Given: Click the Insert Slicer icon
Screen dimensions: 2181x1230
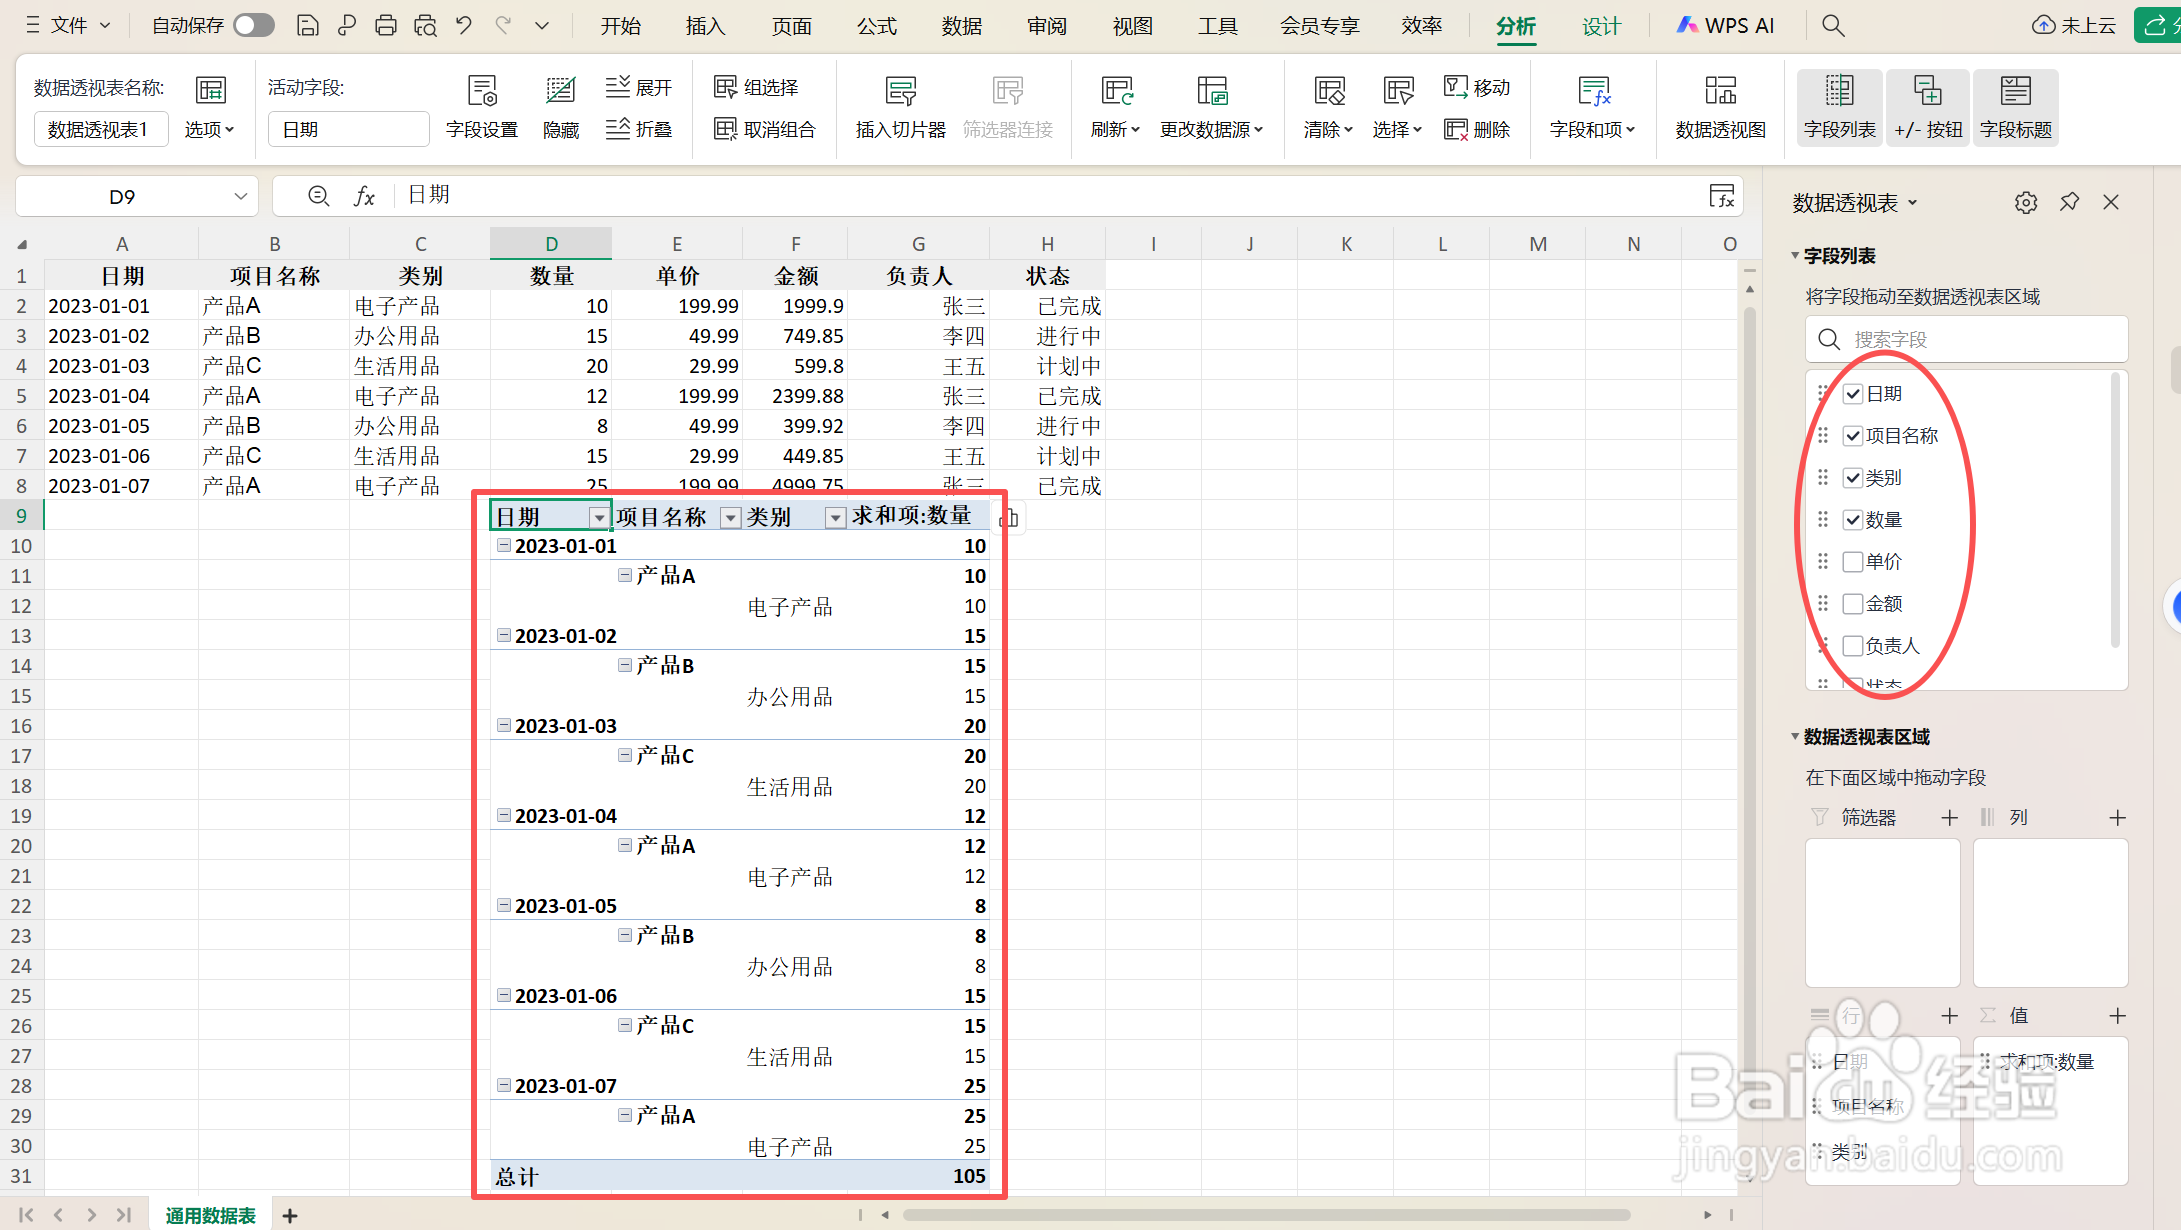Looking at the screenshot, I should tap(900, 93).
